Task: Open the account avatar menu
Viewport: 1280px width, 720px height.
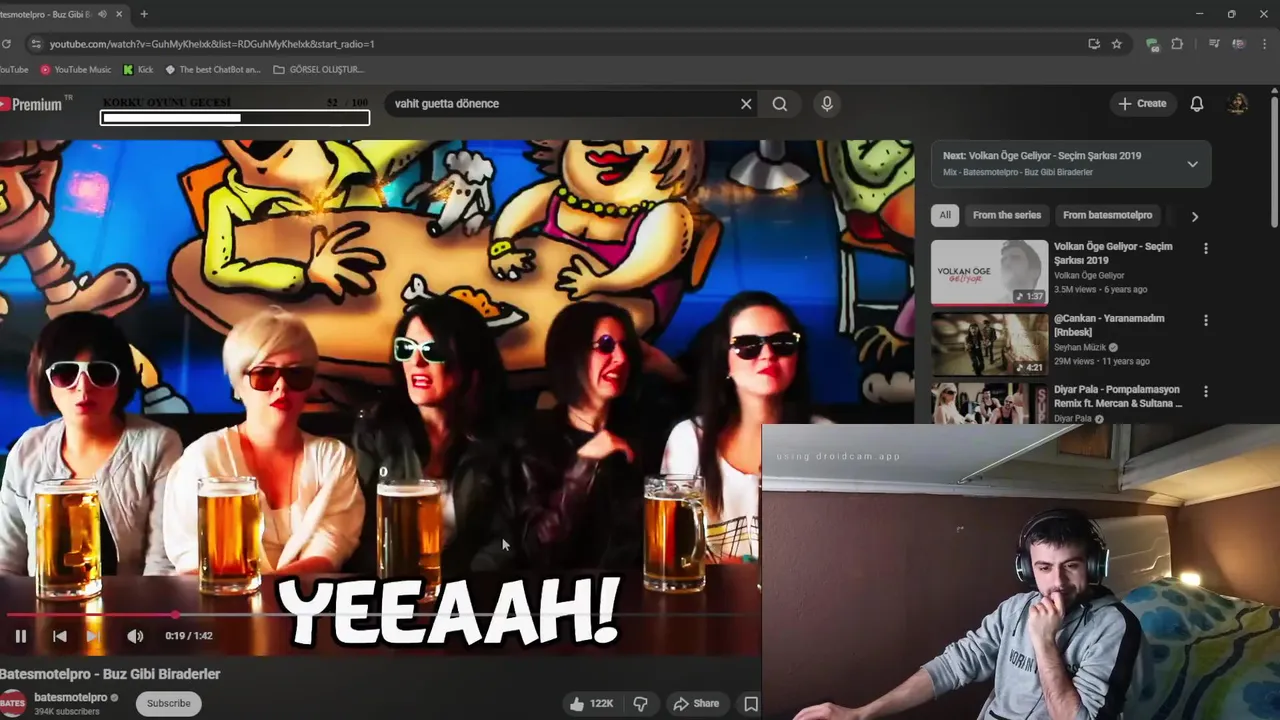Action: 1238,104
